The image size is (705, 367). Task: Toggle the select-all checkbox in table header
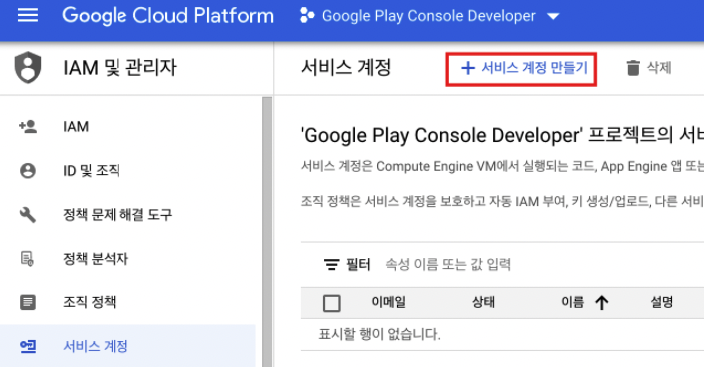[332, 303]
